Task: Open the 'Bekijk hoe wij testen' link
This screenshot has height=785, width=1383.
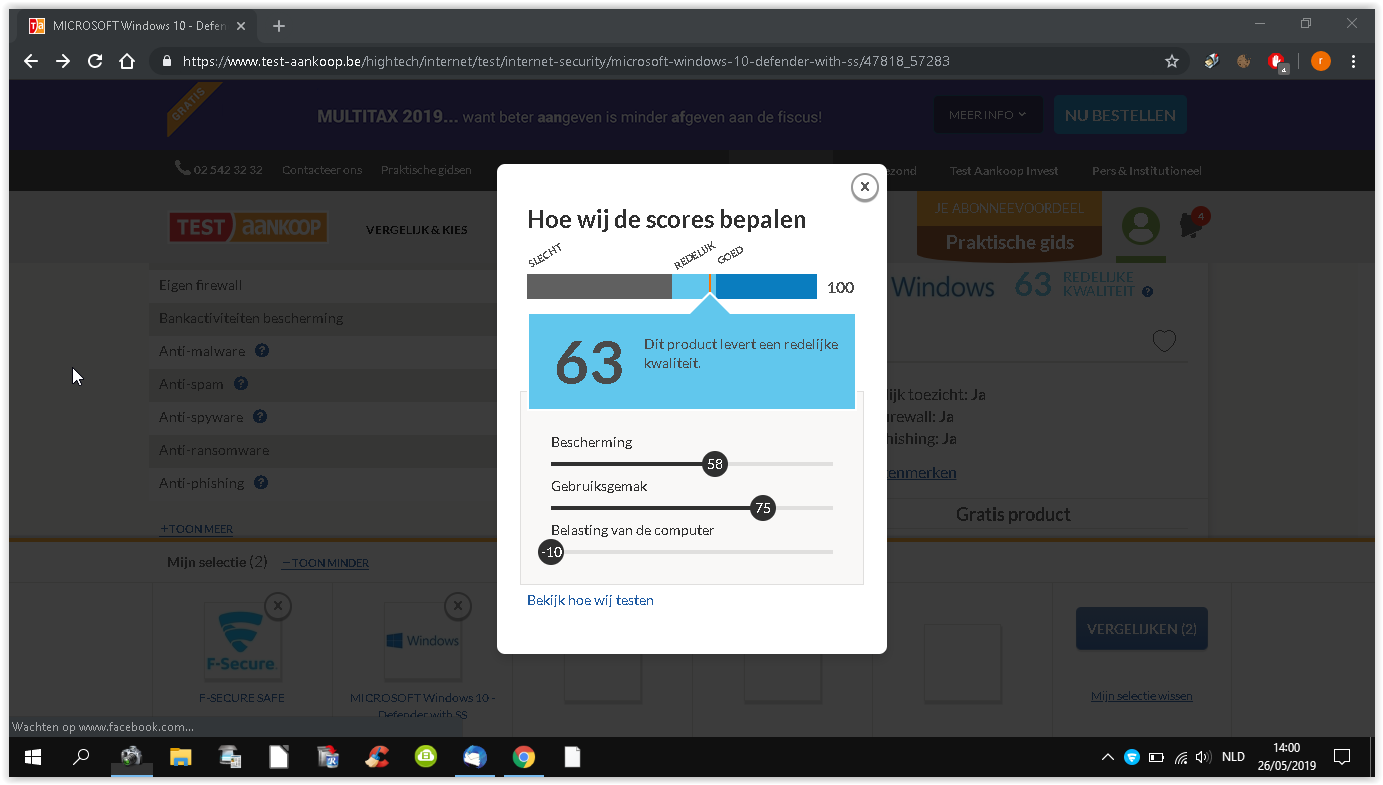Action: pyautogui.click(x=590, y=600)
